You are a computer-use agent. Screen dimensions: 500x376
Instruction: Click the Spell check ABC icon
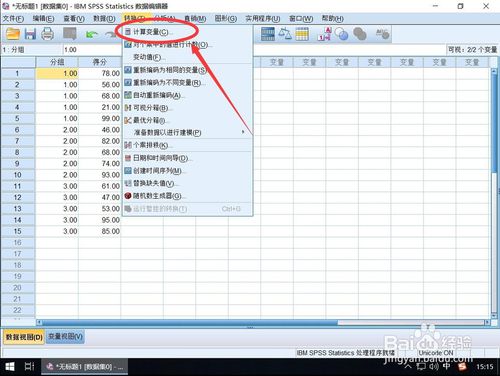click(x=382, y=34)
